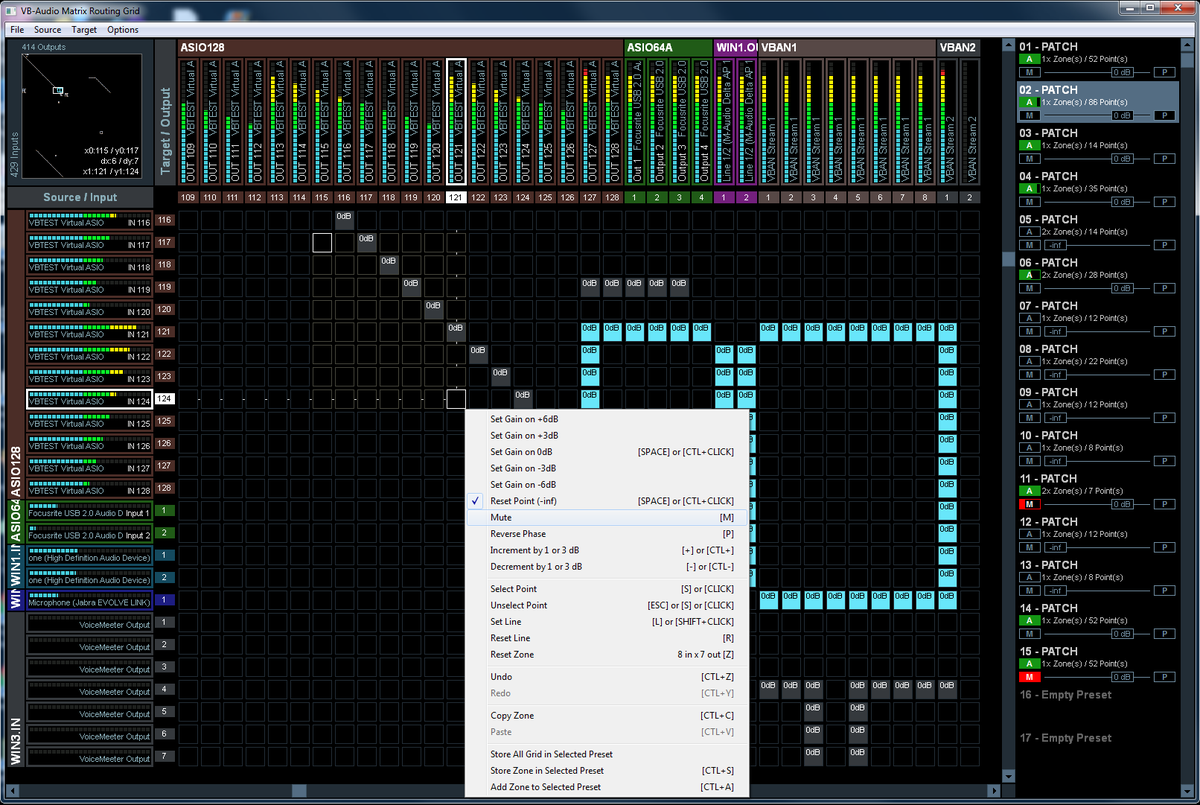
Task: Click output column number 115
Action: click(x=322, y=198)
